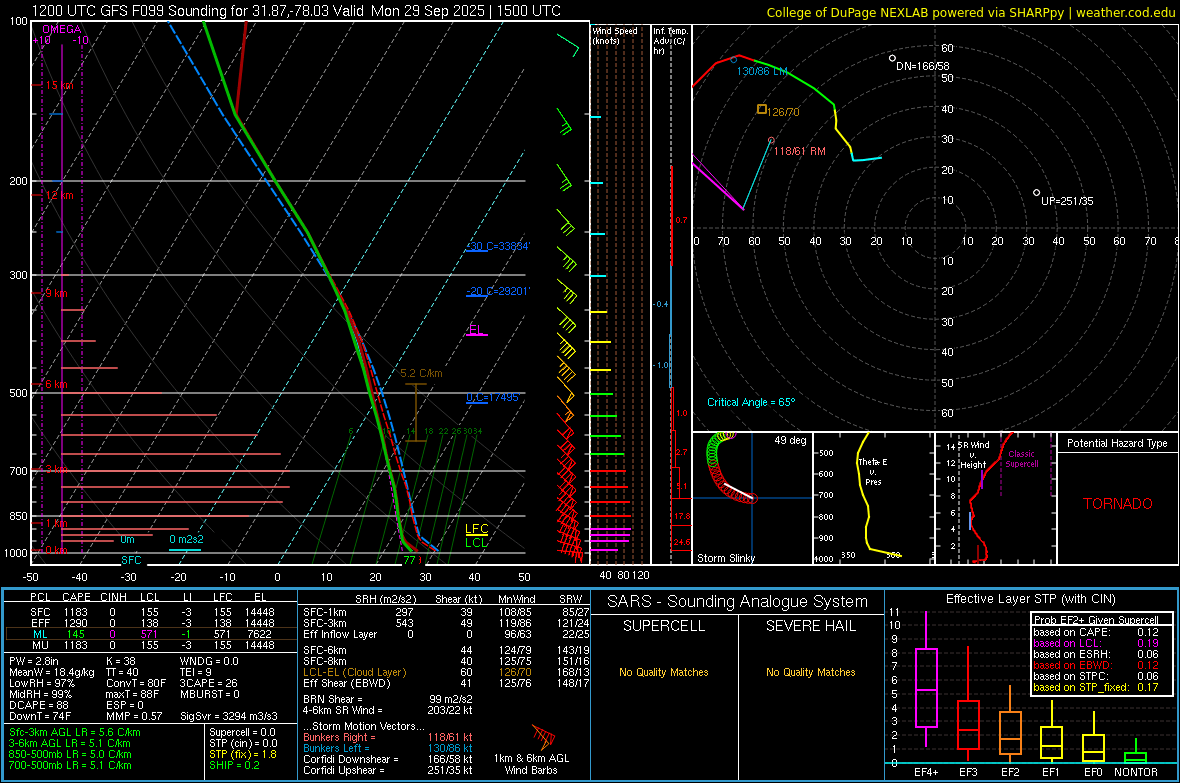1180x783 pixels.
Task: Click the 'Inf. Temp. Adv.' column header
Action: (x=670, y=41)
